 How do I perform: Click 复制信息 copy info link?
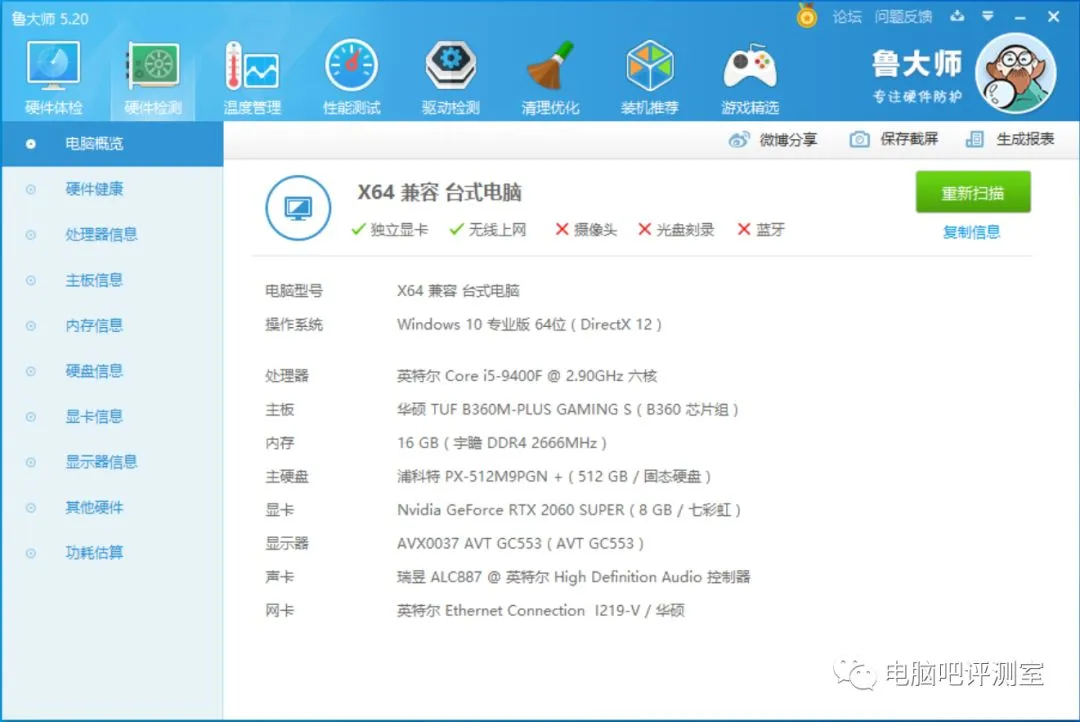pos(971,232)
